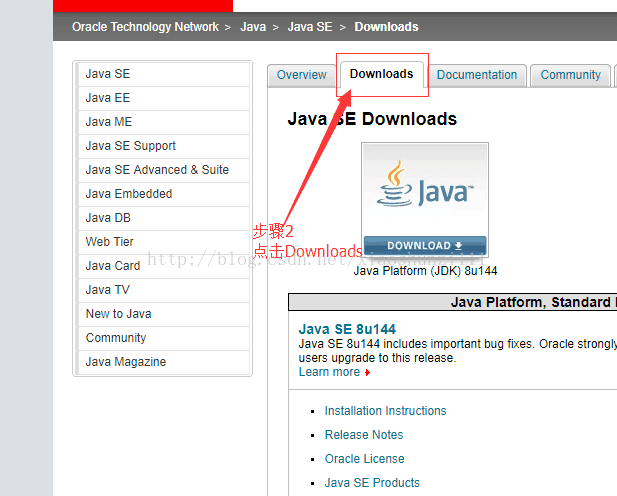This screenshot has width=617, height=496.
Task: Click the Java Platform (JDK) 8u144 caption
Action: (x=425, y=271)
